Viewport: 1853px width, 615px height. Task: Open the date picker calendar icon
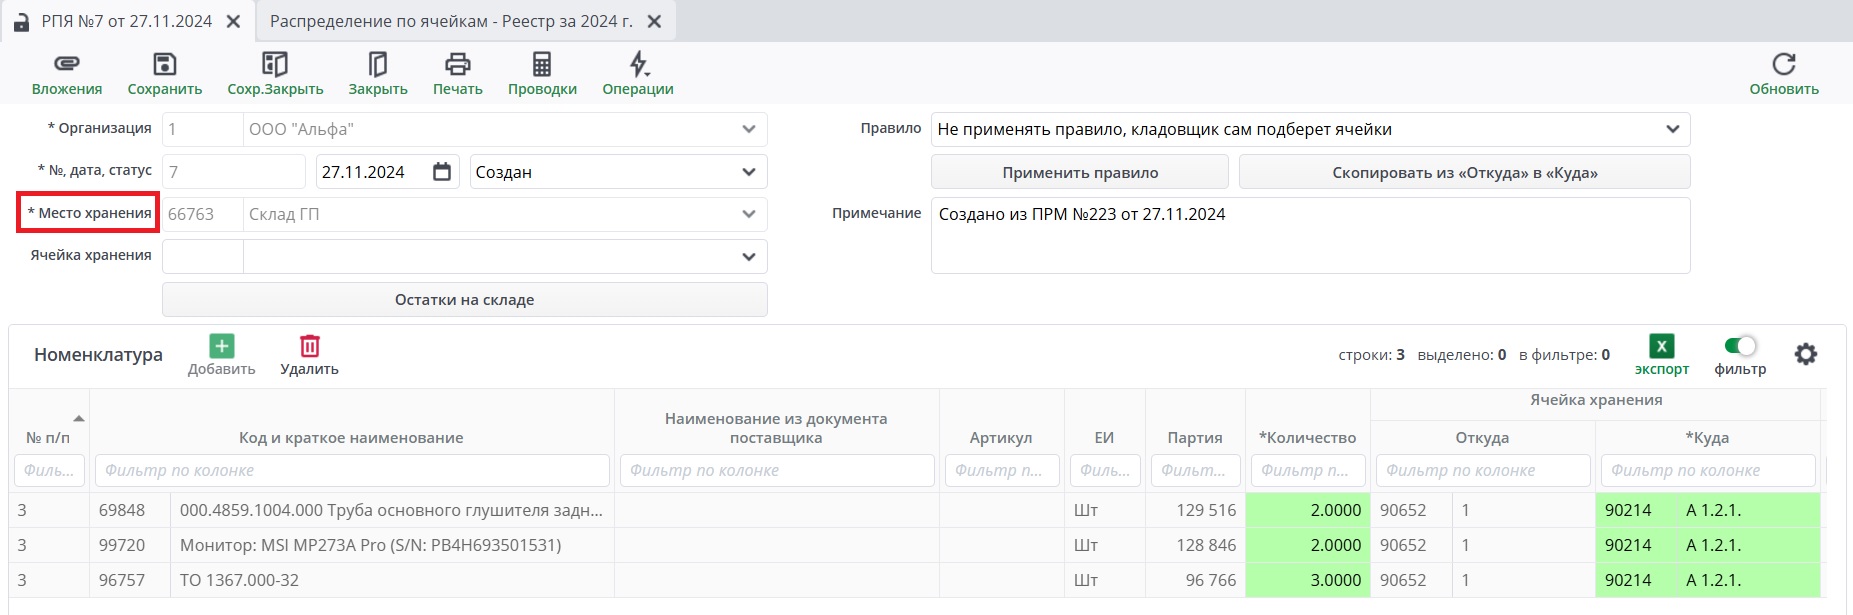(x=441, y=172)
